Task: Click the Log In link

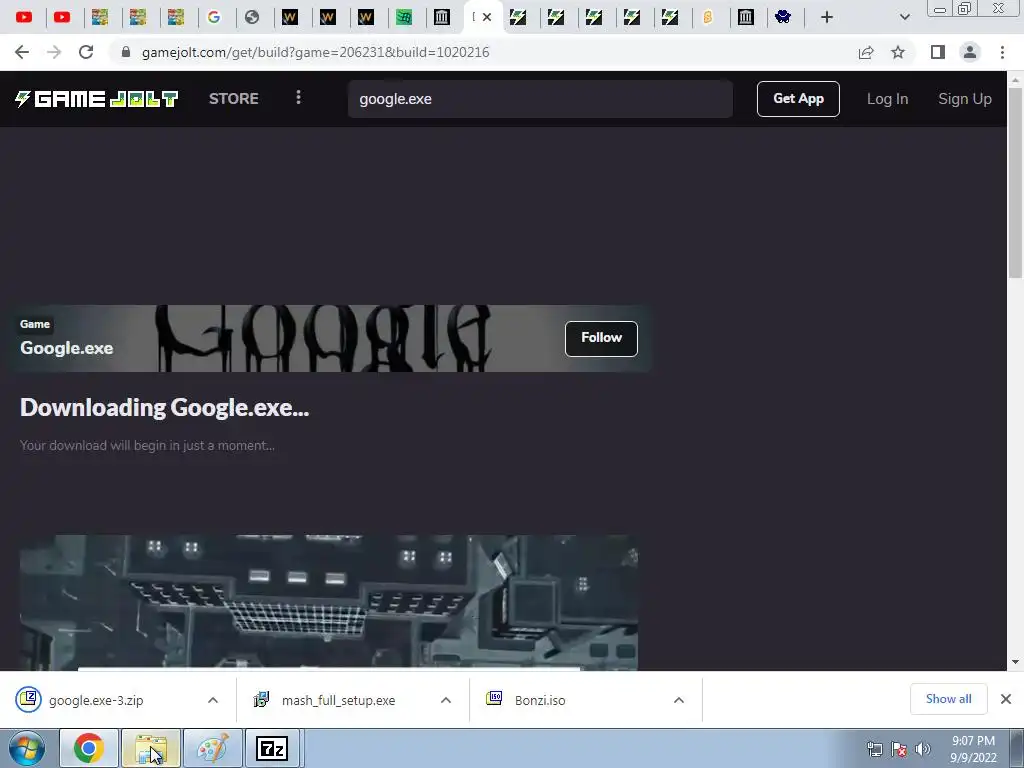Action: pos(887,99)
